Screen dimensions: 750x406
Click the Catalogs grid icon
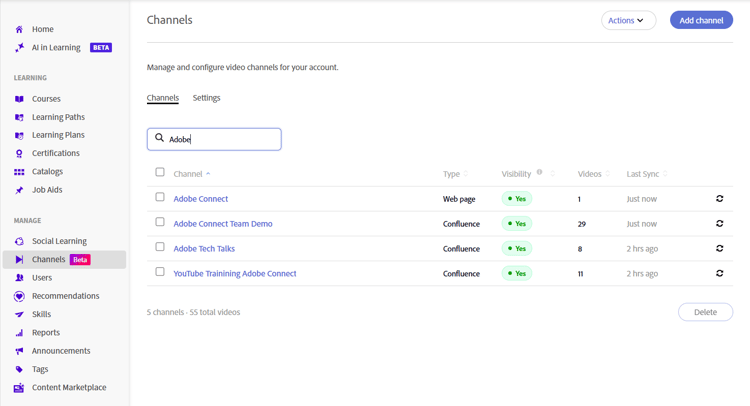[x=19, y=172]
